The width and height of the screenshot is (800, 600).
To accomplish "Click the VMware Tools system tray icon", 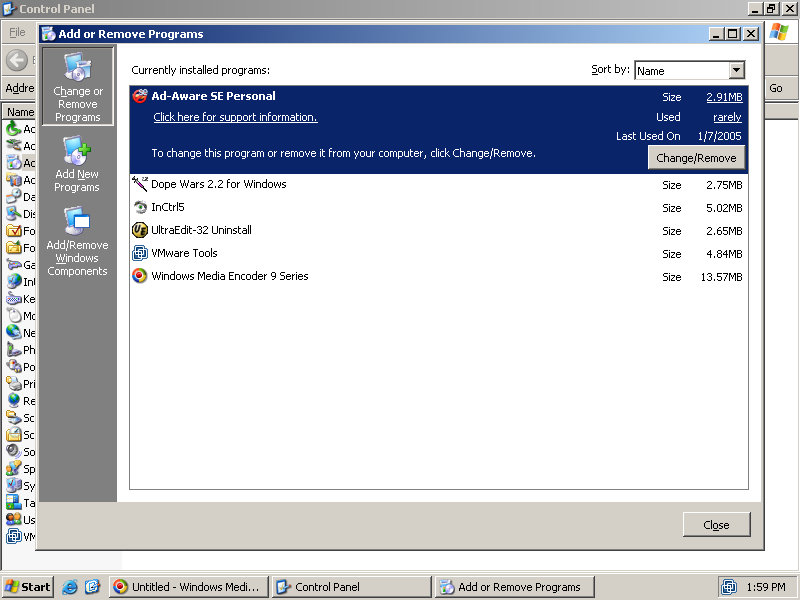I will click(x=729, y=587).
